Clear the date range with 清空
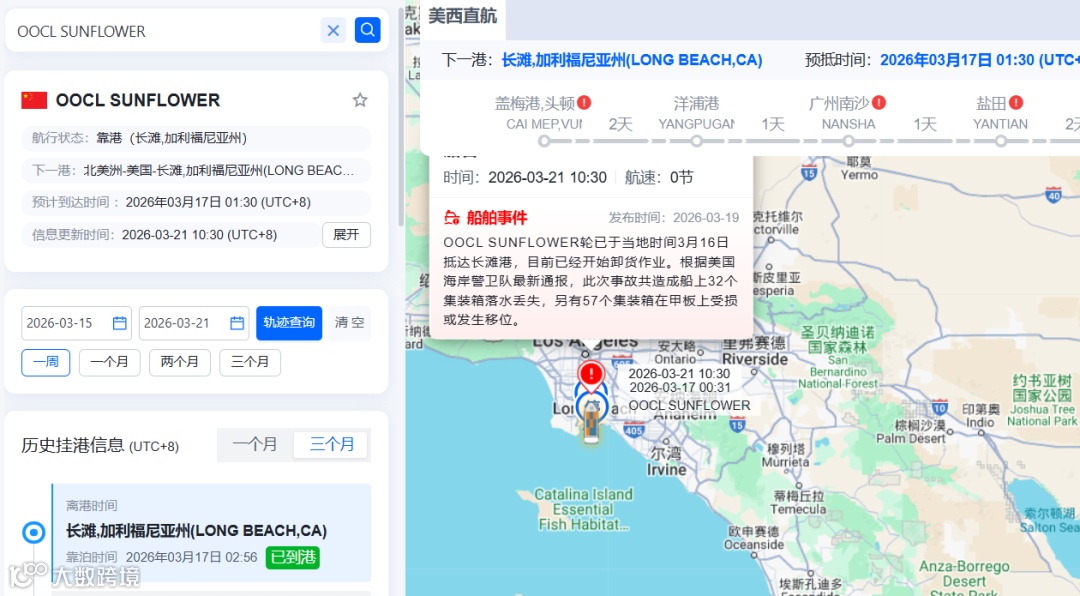The image size is (1080, 596). (x=349, y=322)
